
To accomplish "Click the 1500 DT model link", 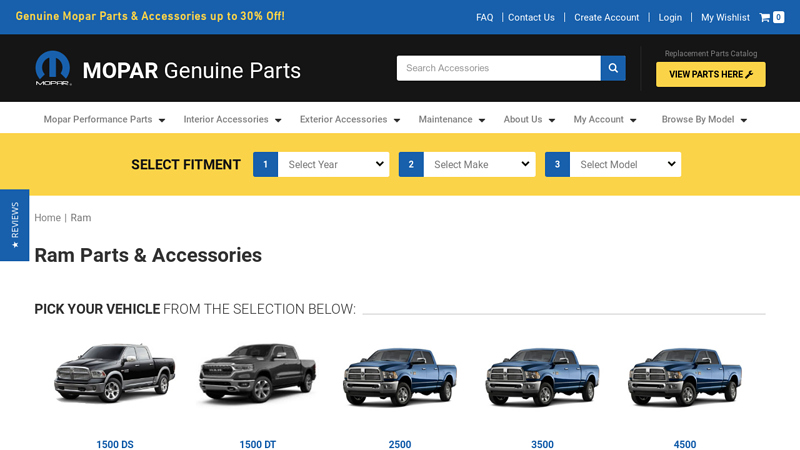I will point(258,444).
